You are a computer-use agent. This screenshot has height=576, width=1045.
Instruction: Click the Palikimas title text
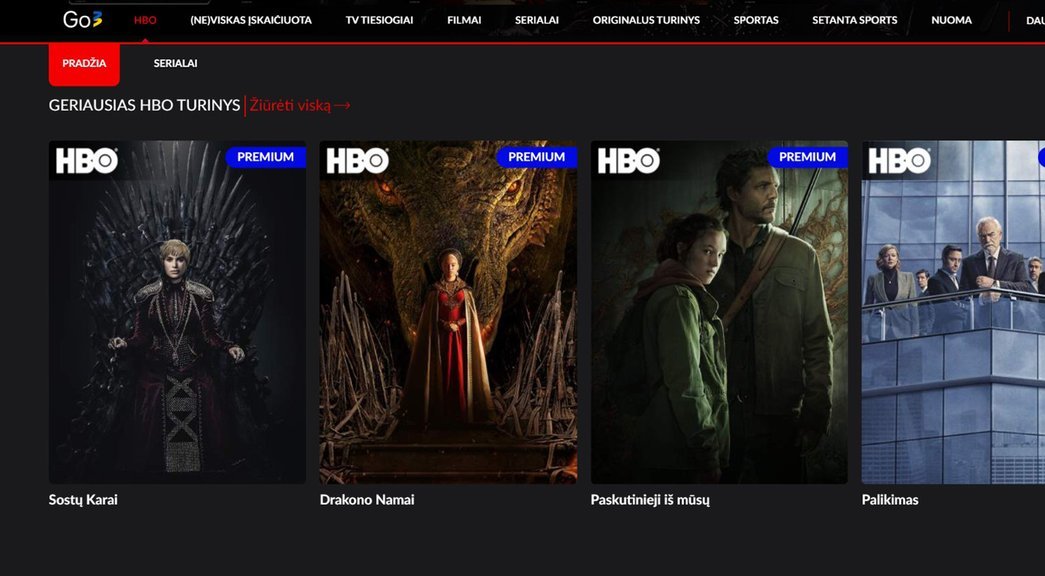(x=890, y=499)
